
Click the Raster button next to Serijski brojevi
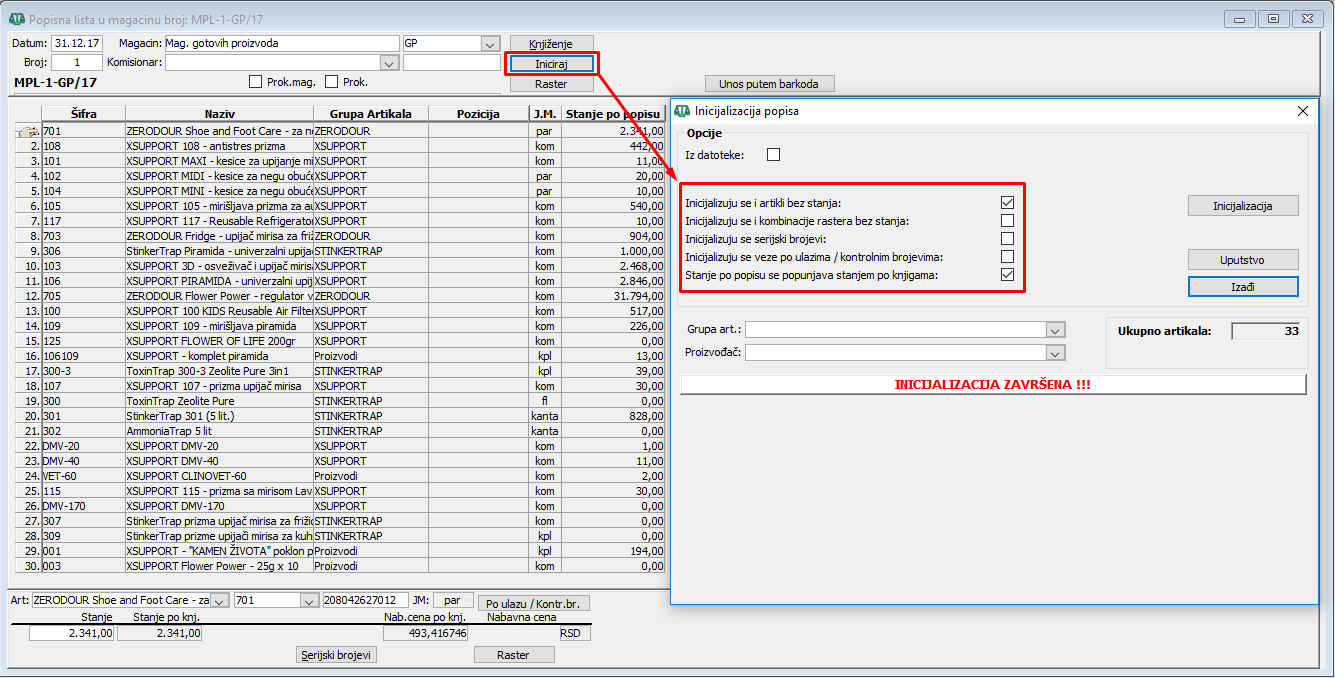pyautogui.click(x=514, y=655)
